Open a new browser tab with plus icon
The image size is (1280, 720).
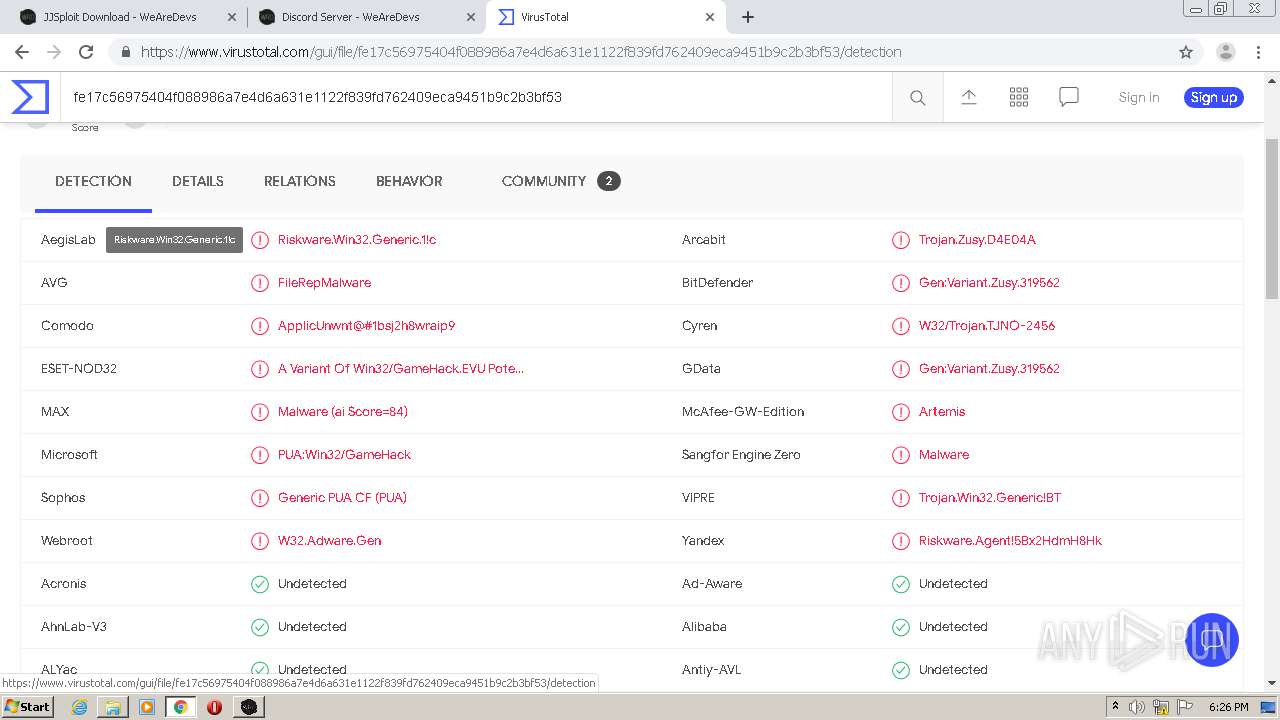748,17
